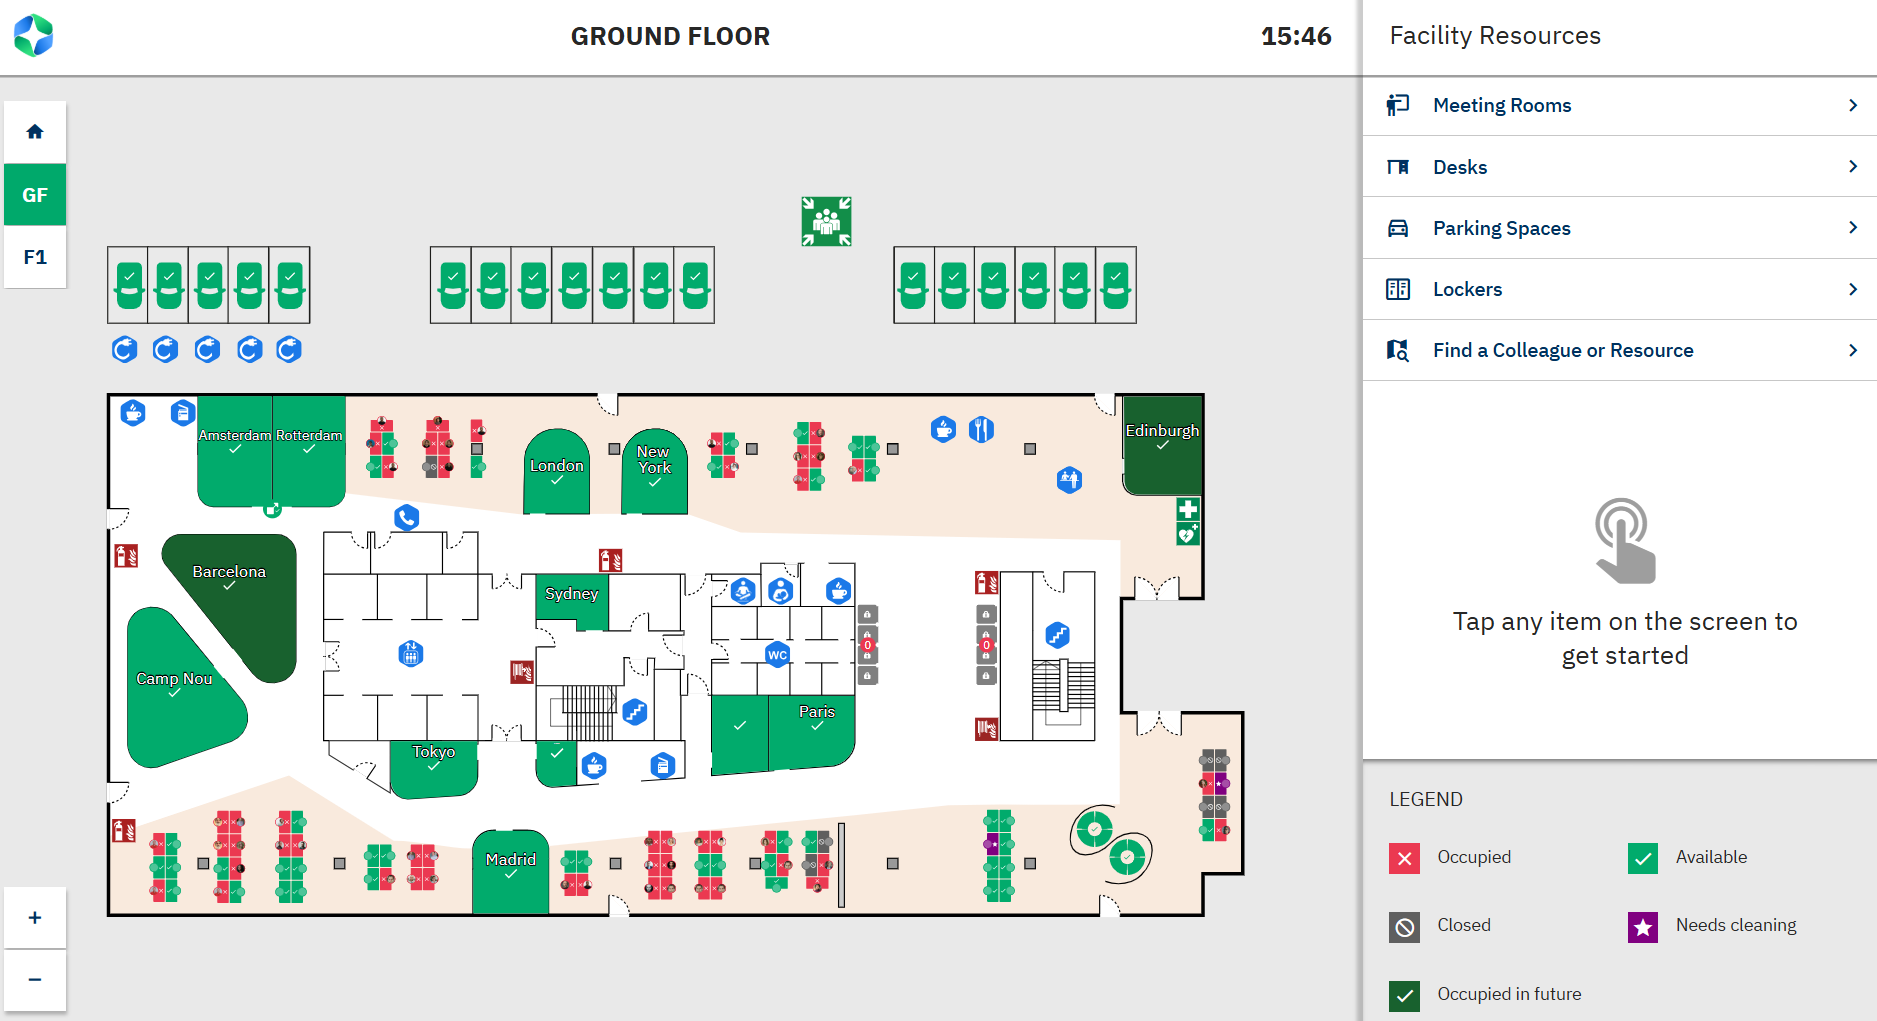Switch to the F1 floor tab
The height and width of the screenshot is (1021, 1877).
pos(35,257)
